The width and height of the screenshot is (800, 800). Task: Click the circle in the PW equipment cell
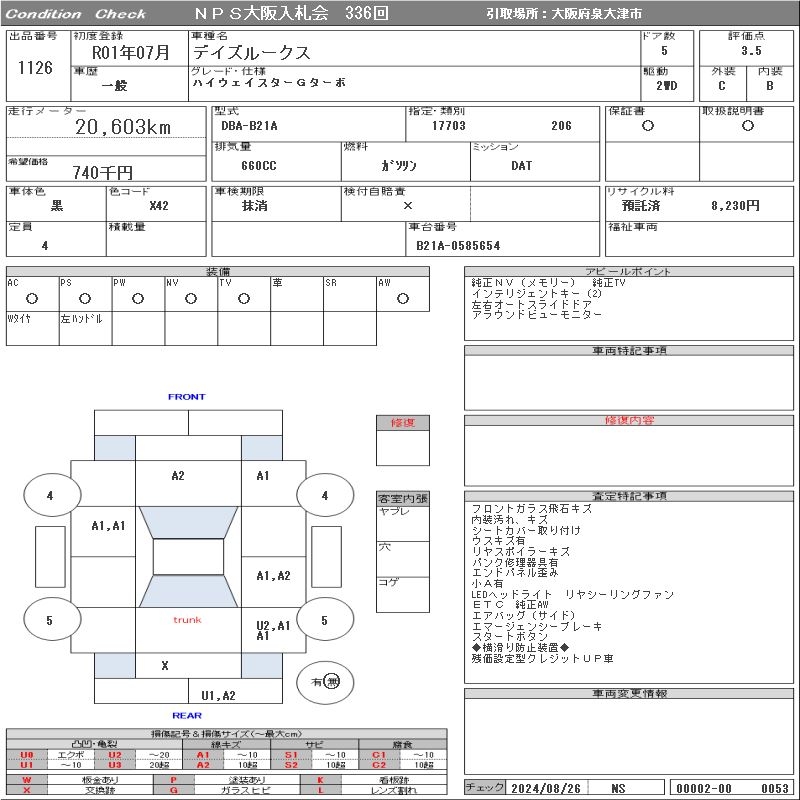[x=138, y=298]
